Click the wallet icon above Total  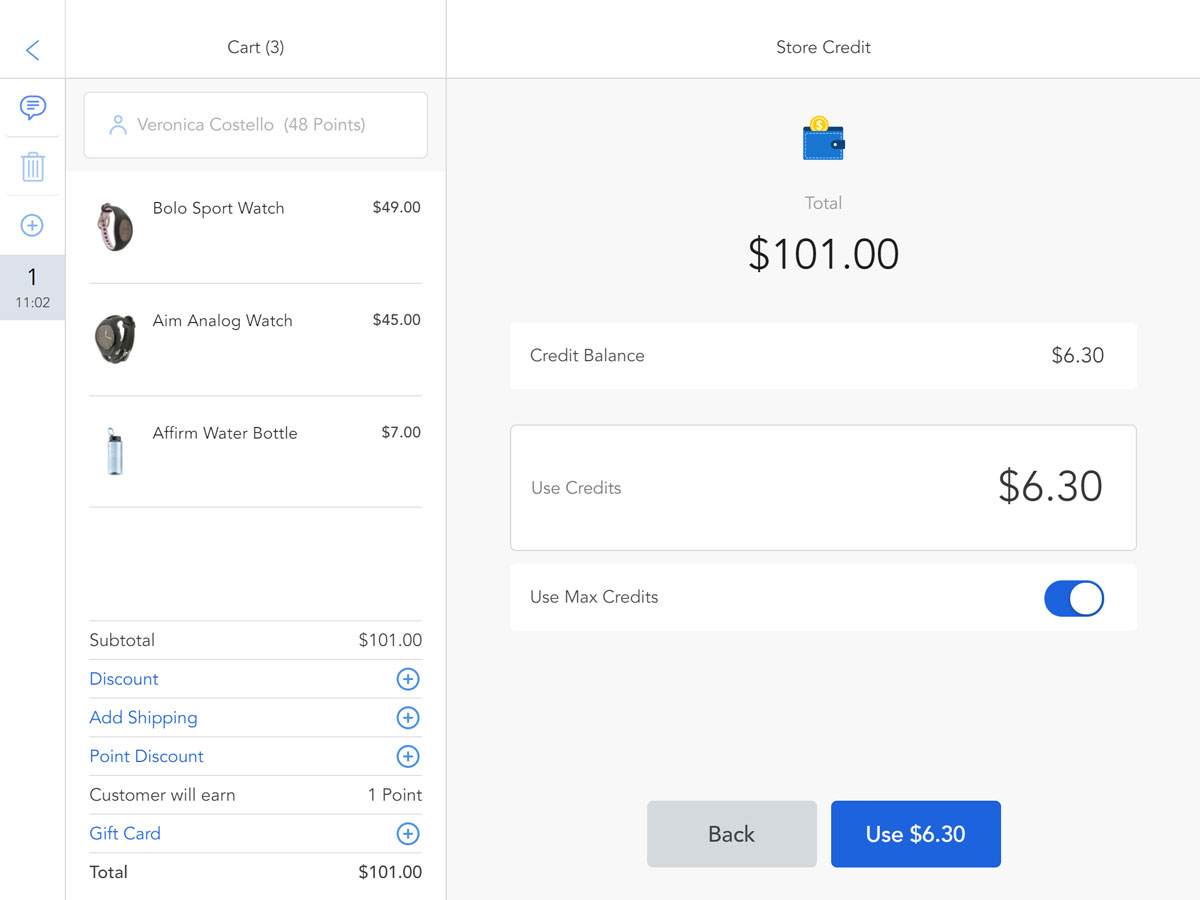point(823,140)
